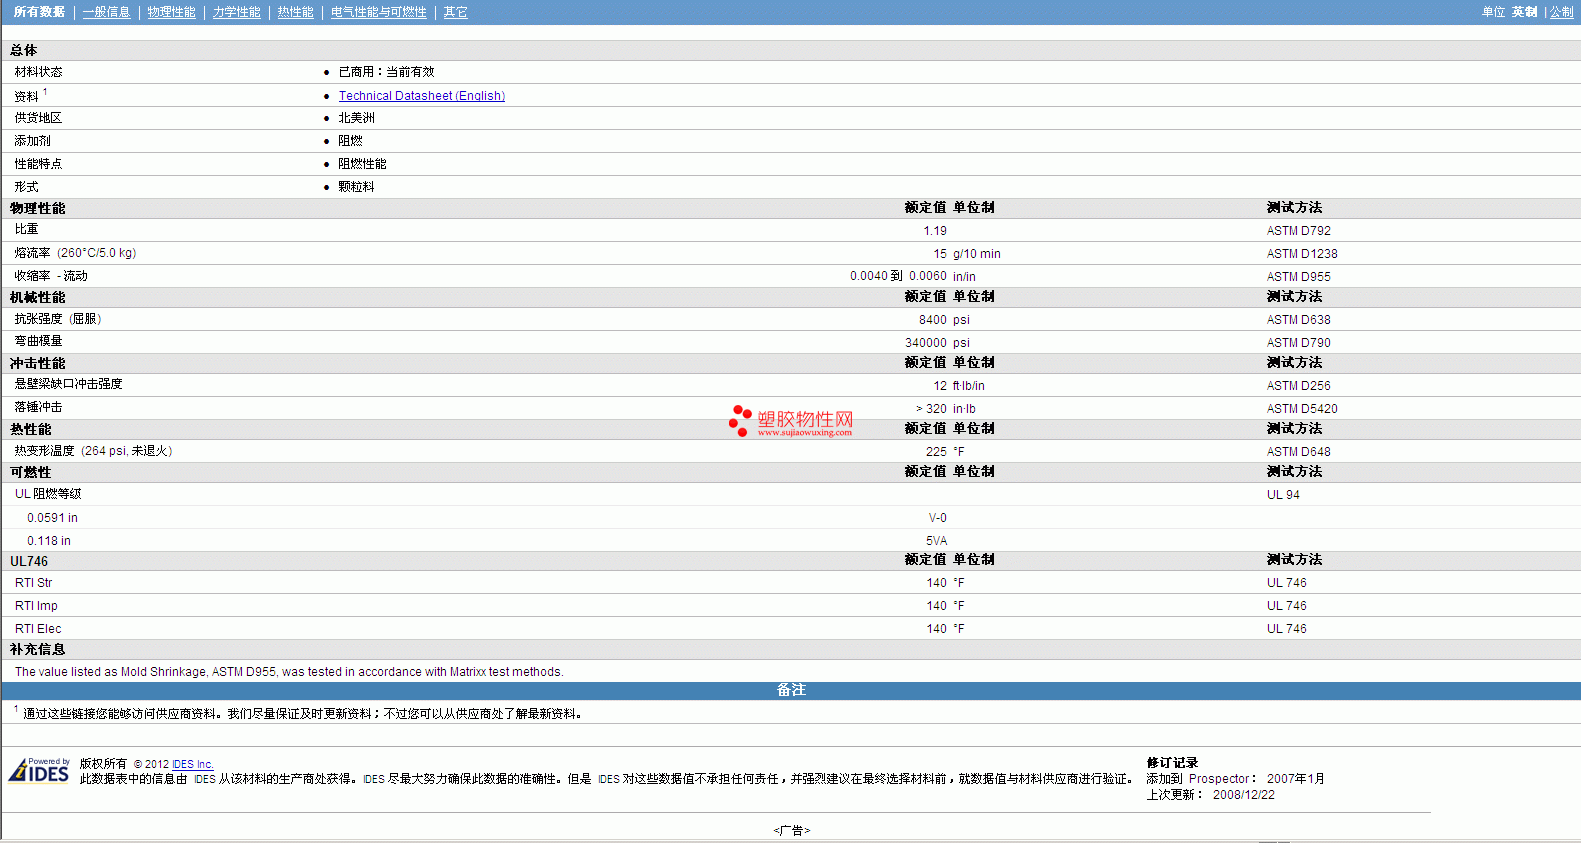Click the 资料 row label
The height and width of the screenshot is (843, 1581).
coord(26,96)
